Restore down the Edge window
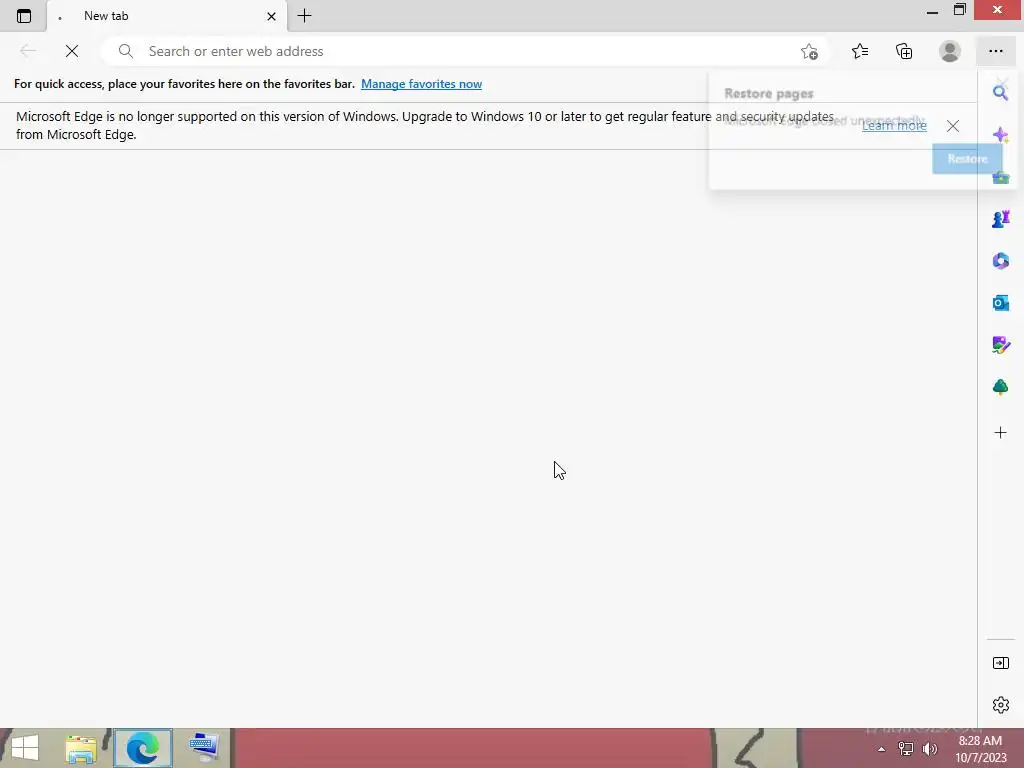Viewport: 1024px width, 768px height. pos(959,10)
